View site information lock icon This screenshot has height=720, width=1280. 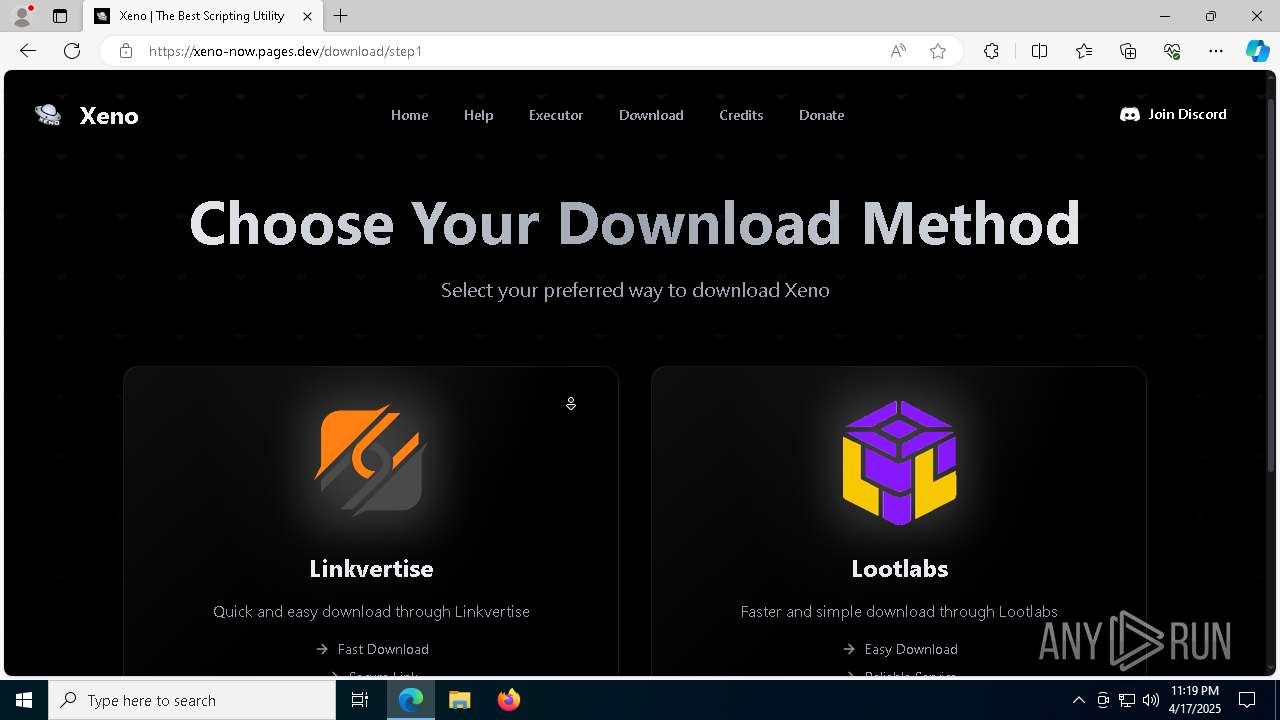(126, 51)
